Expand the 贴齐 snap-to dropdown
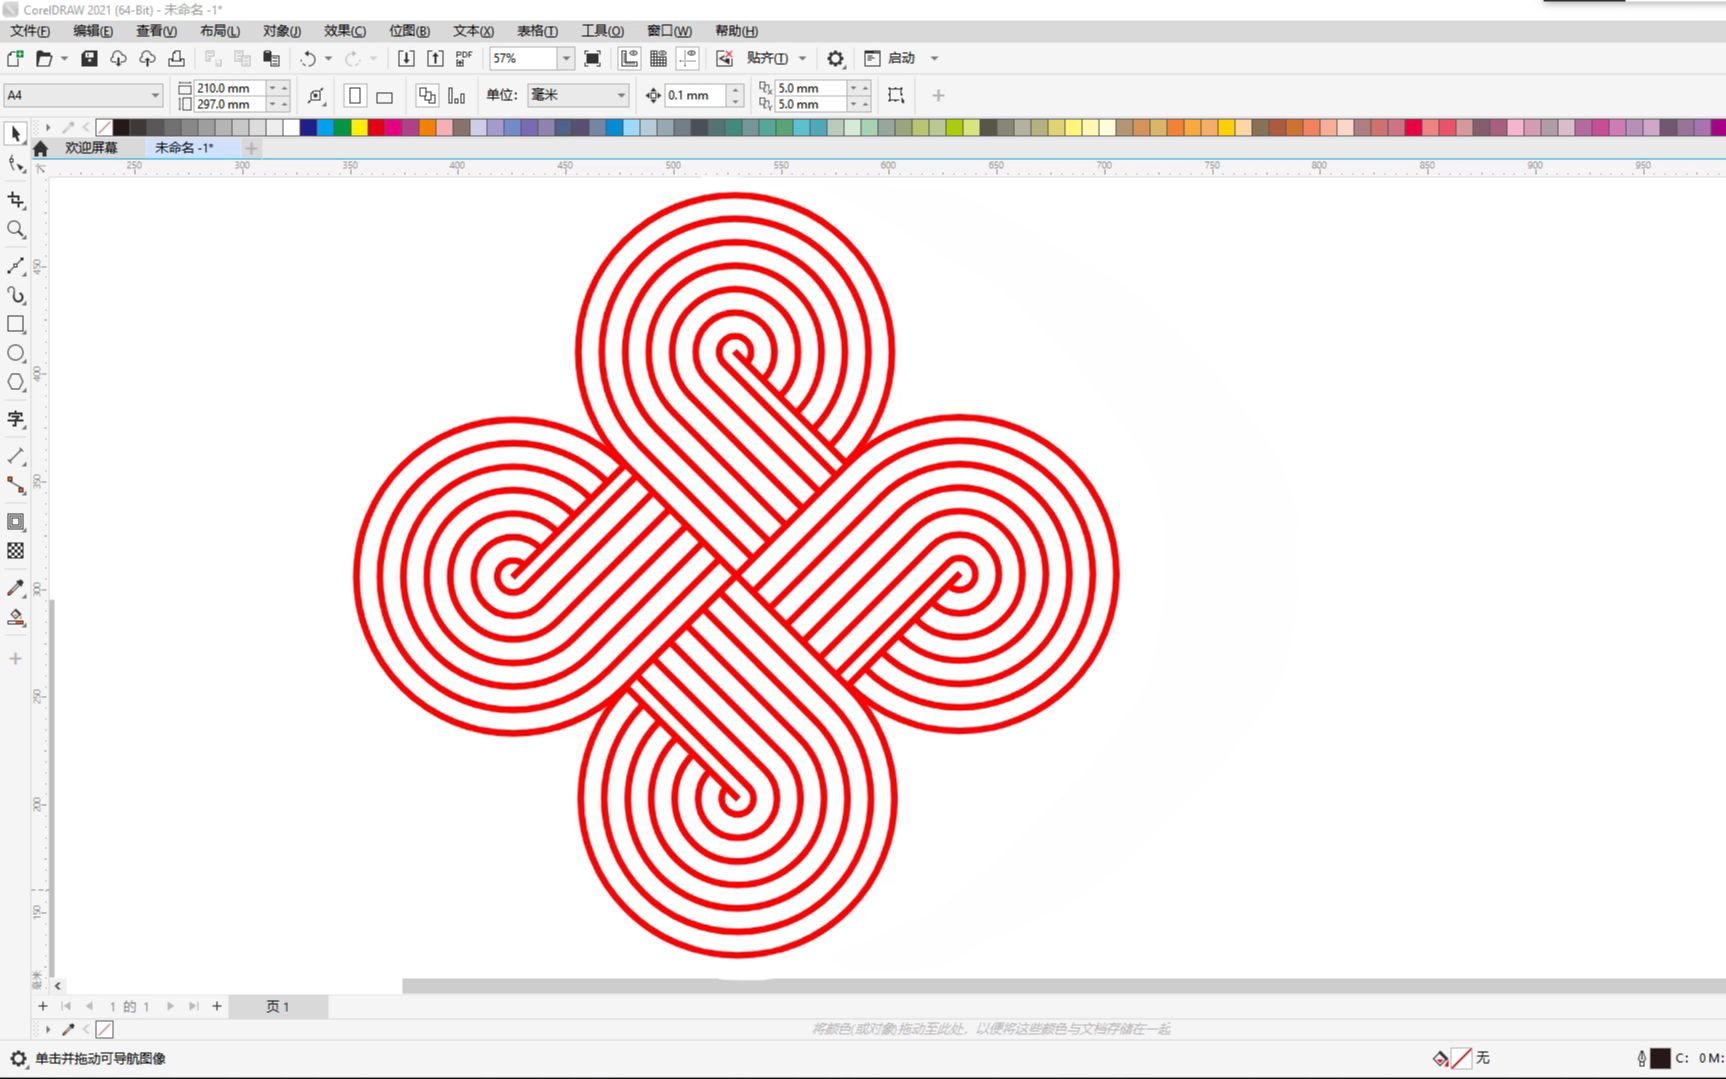Viewport: 1726px width, 1079px height. tap(802, 58)
